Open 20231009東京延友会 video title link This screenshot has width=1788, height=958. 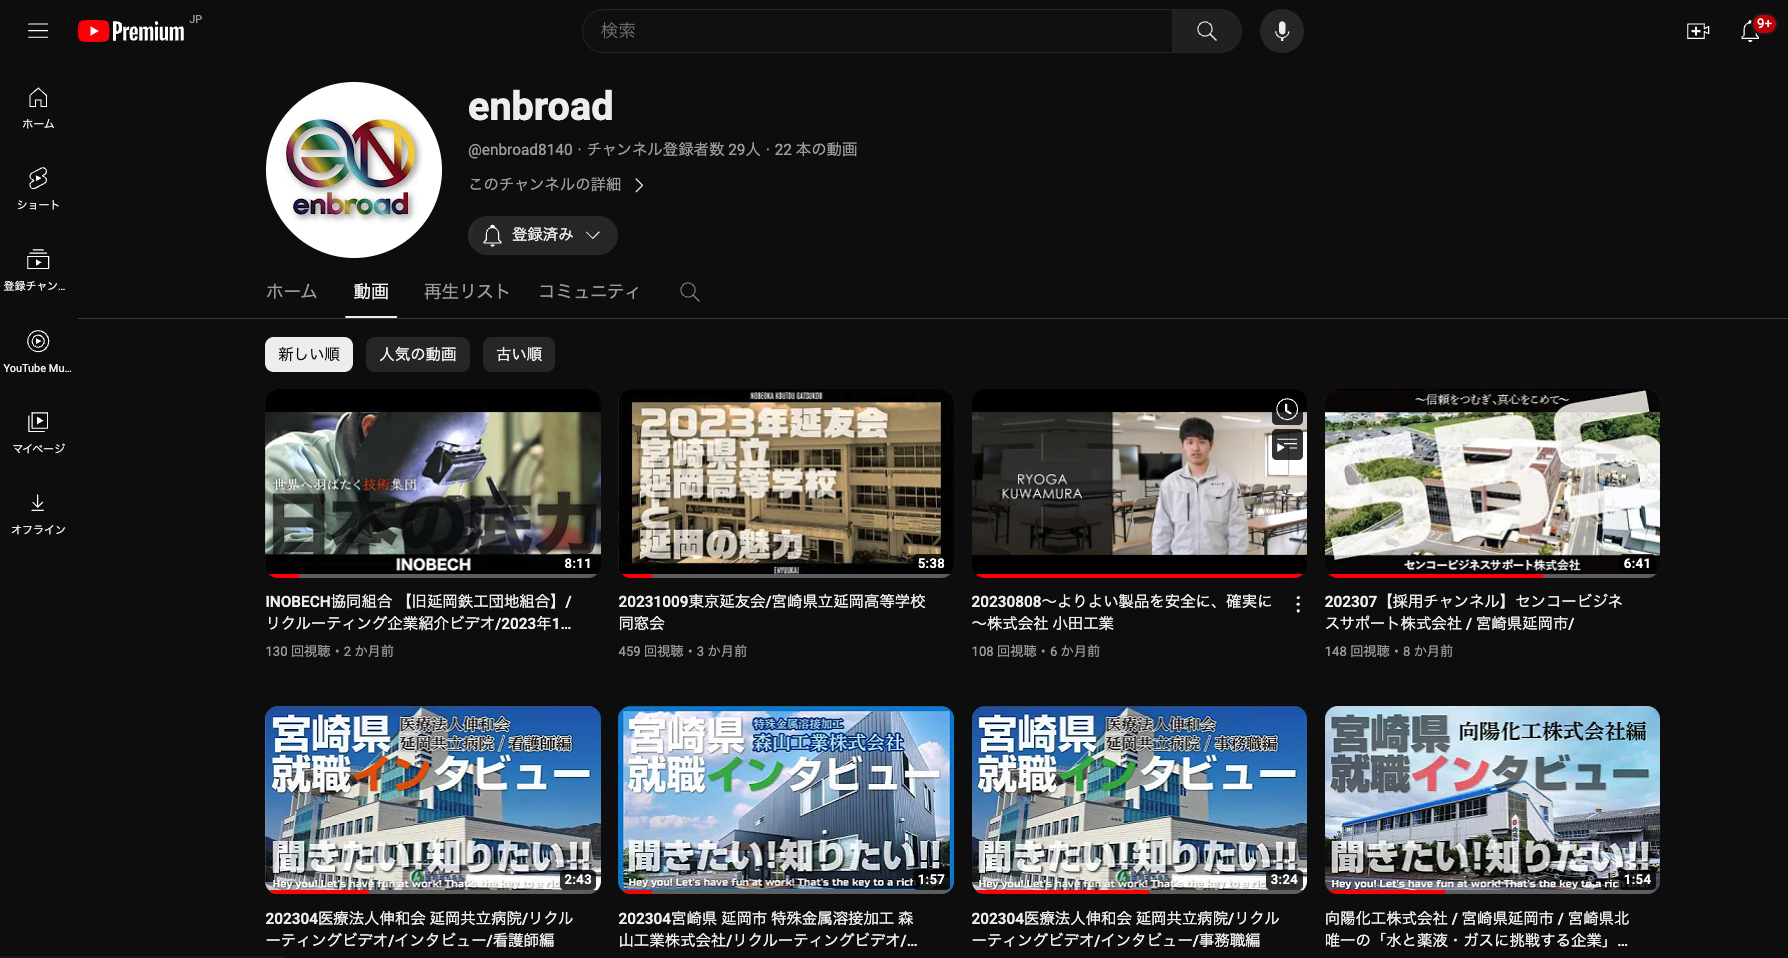772,612
